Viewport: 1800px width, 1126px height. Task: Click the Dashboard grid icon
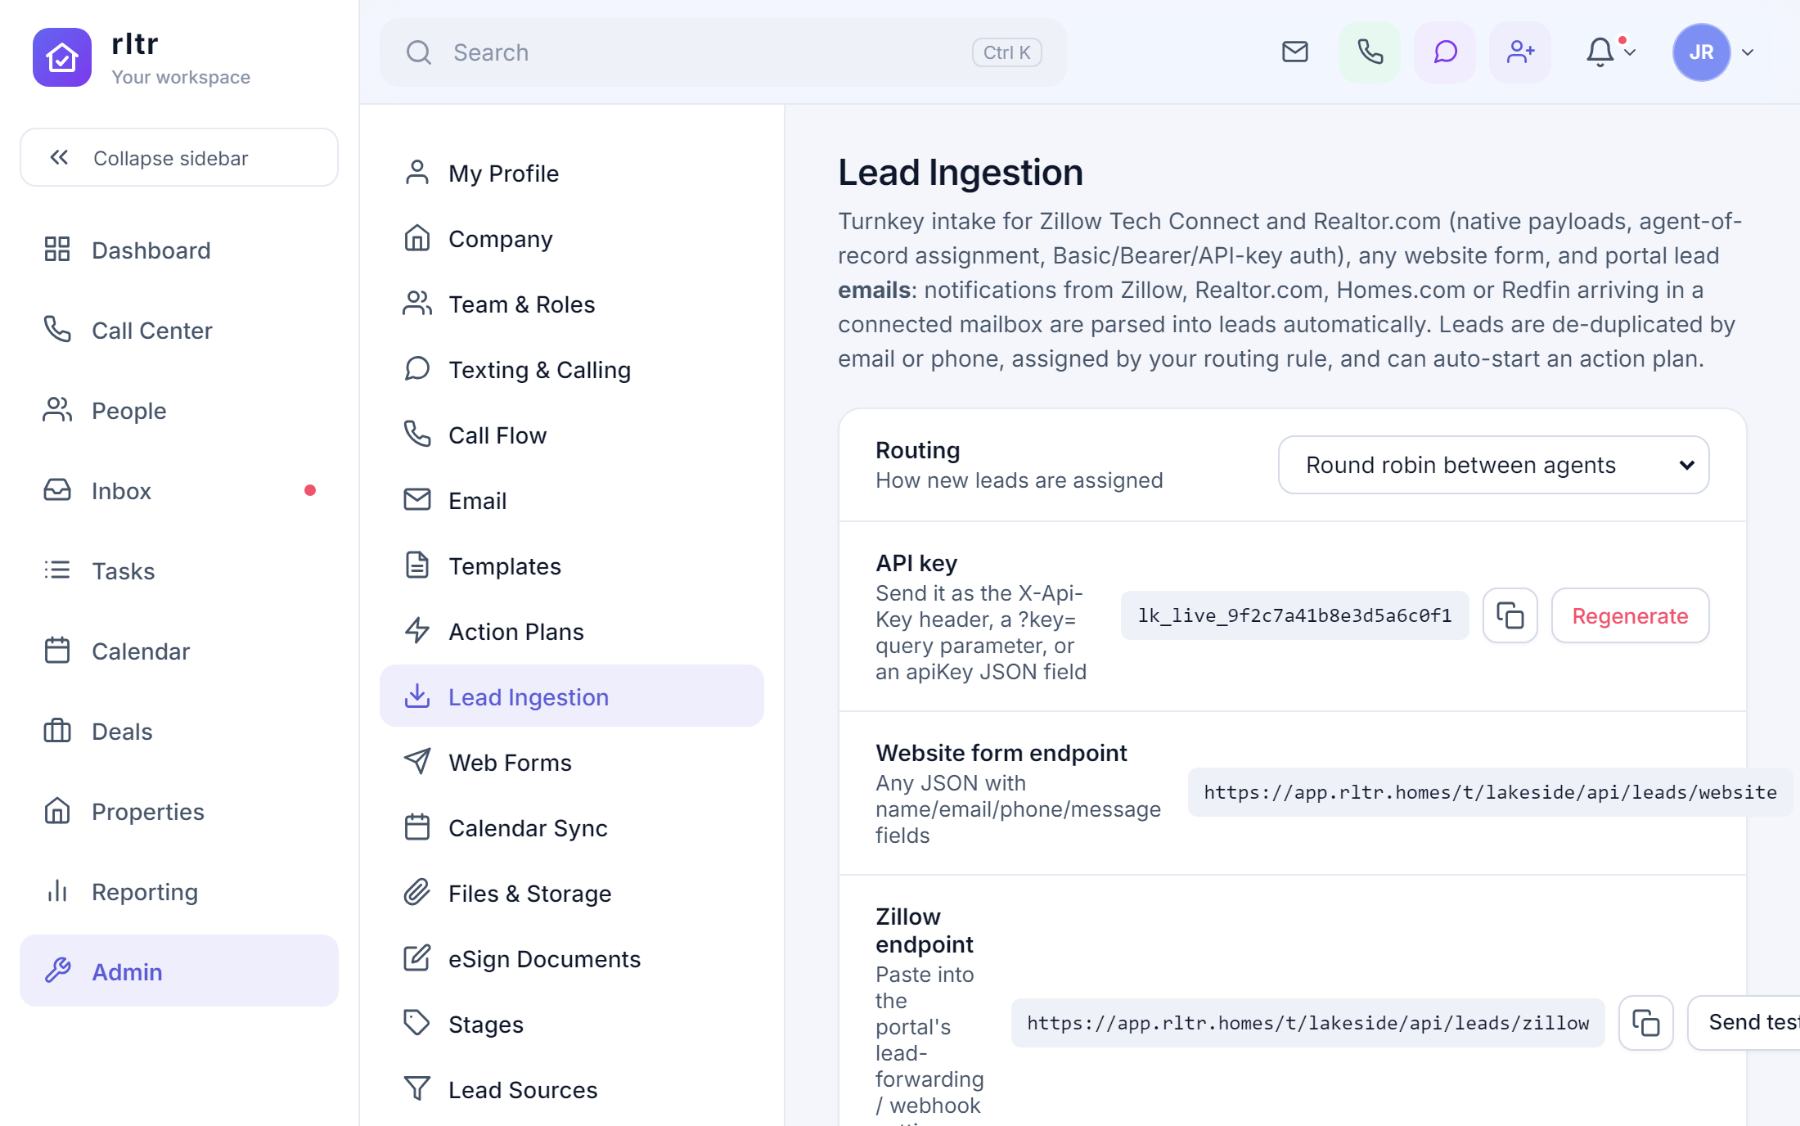[57, 250]
